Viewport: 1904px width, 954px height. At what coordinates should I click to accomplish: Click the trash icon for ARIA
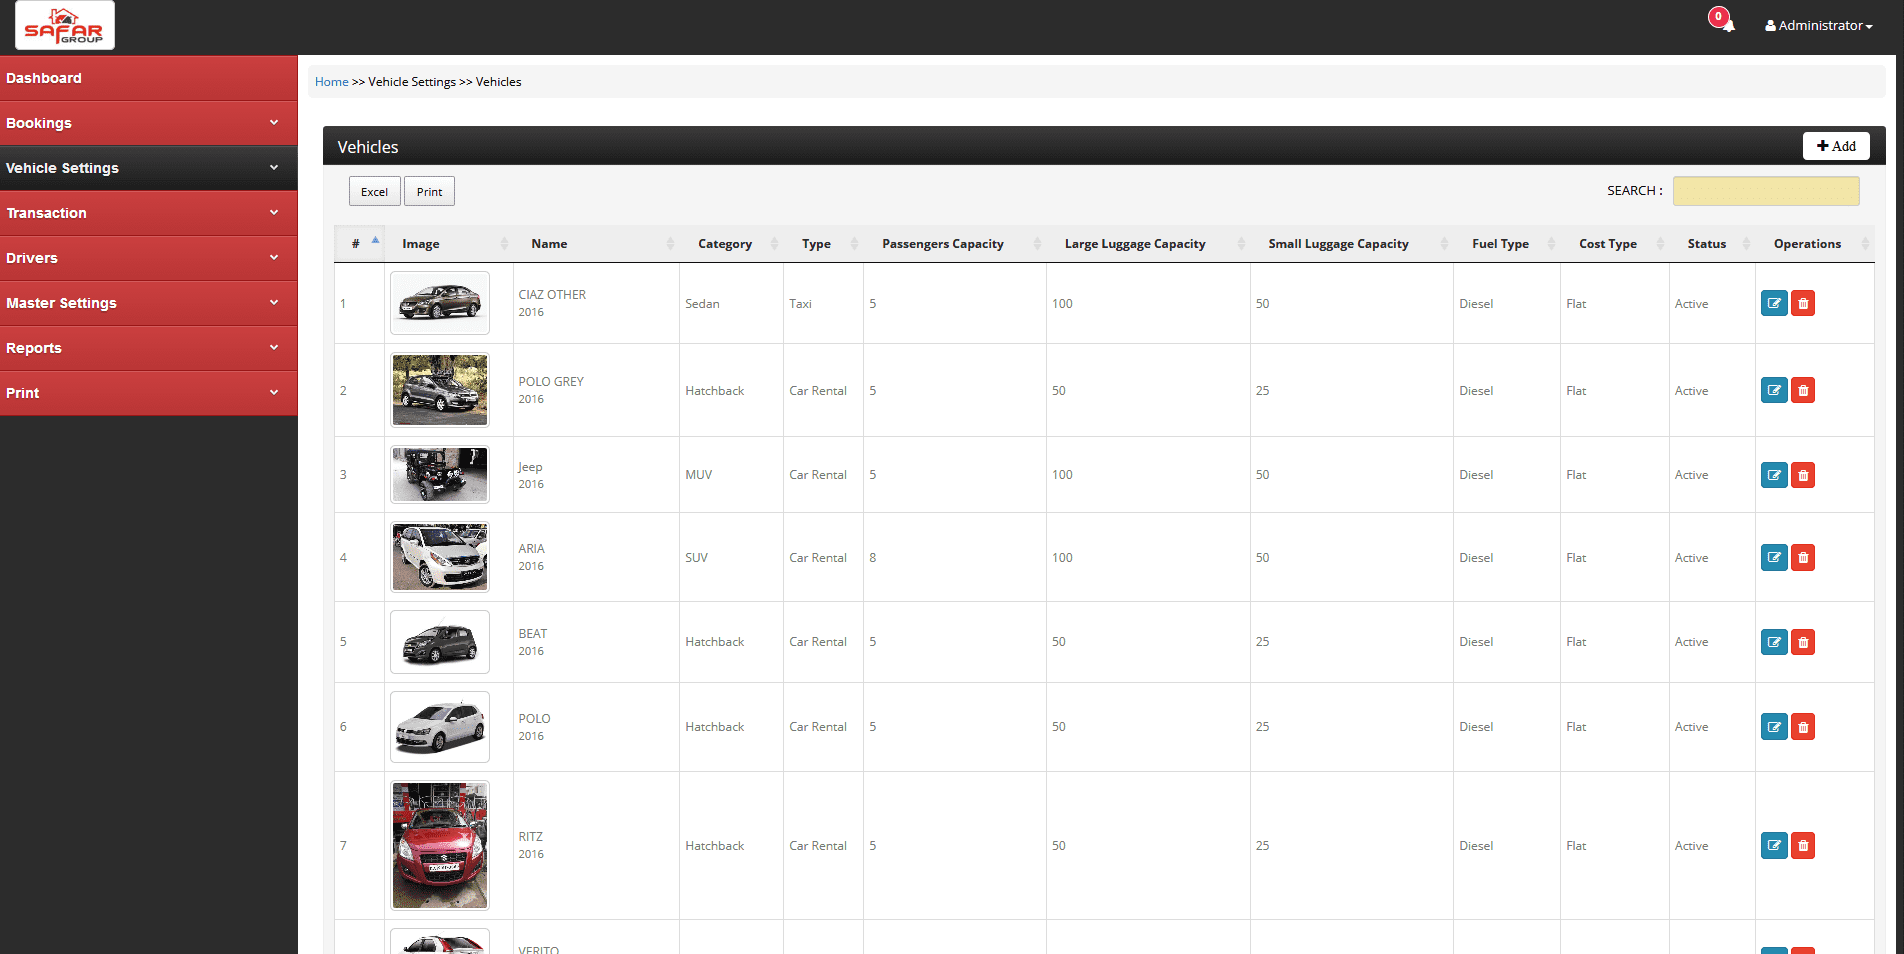point(1803,558)
